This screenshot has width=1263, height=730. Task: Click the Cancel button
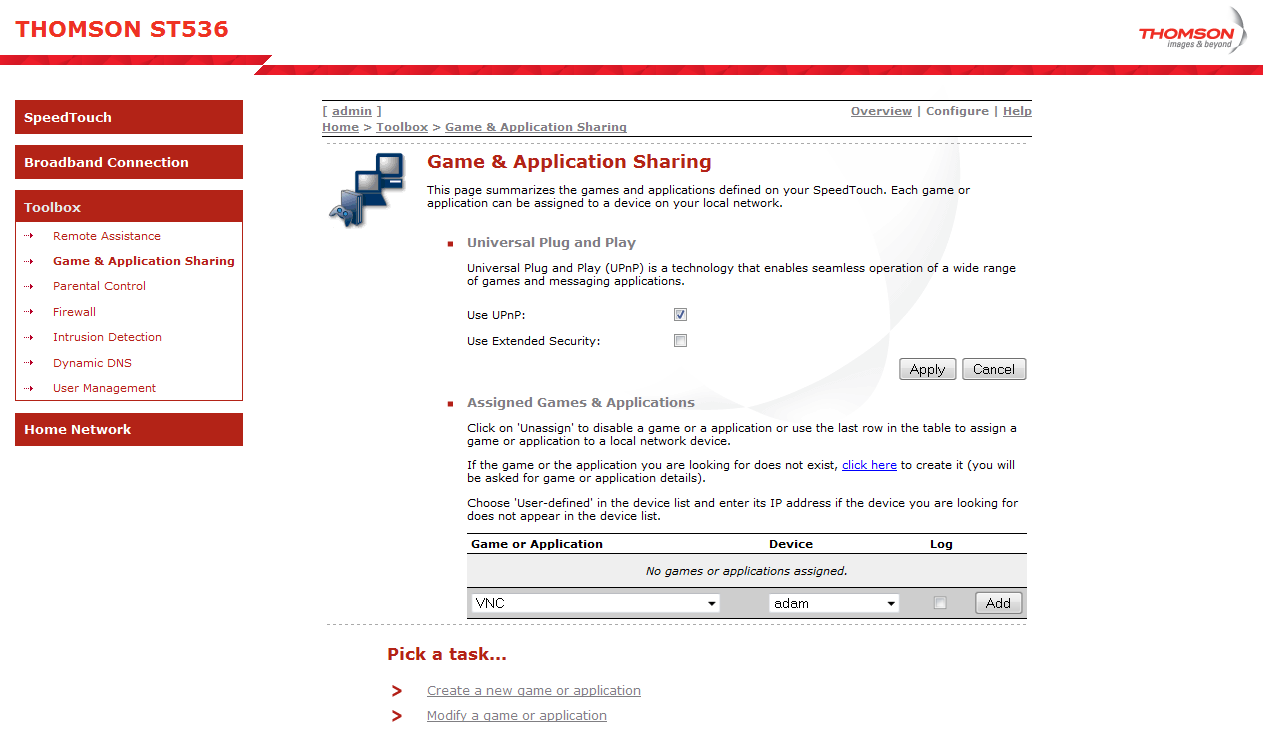pos(994,369)
